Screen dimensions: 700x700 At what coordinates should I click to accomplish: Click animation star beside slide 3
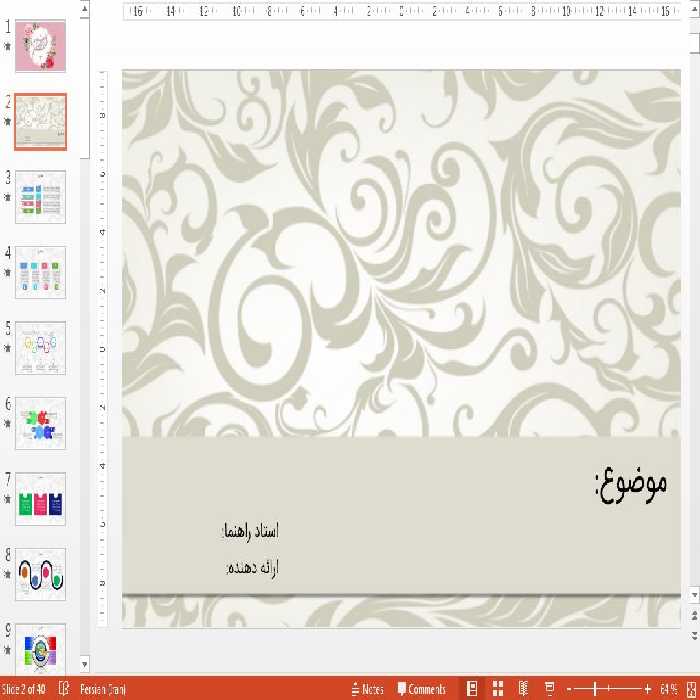tap(7, 197)
